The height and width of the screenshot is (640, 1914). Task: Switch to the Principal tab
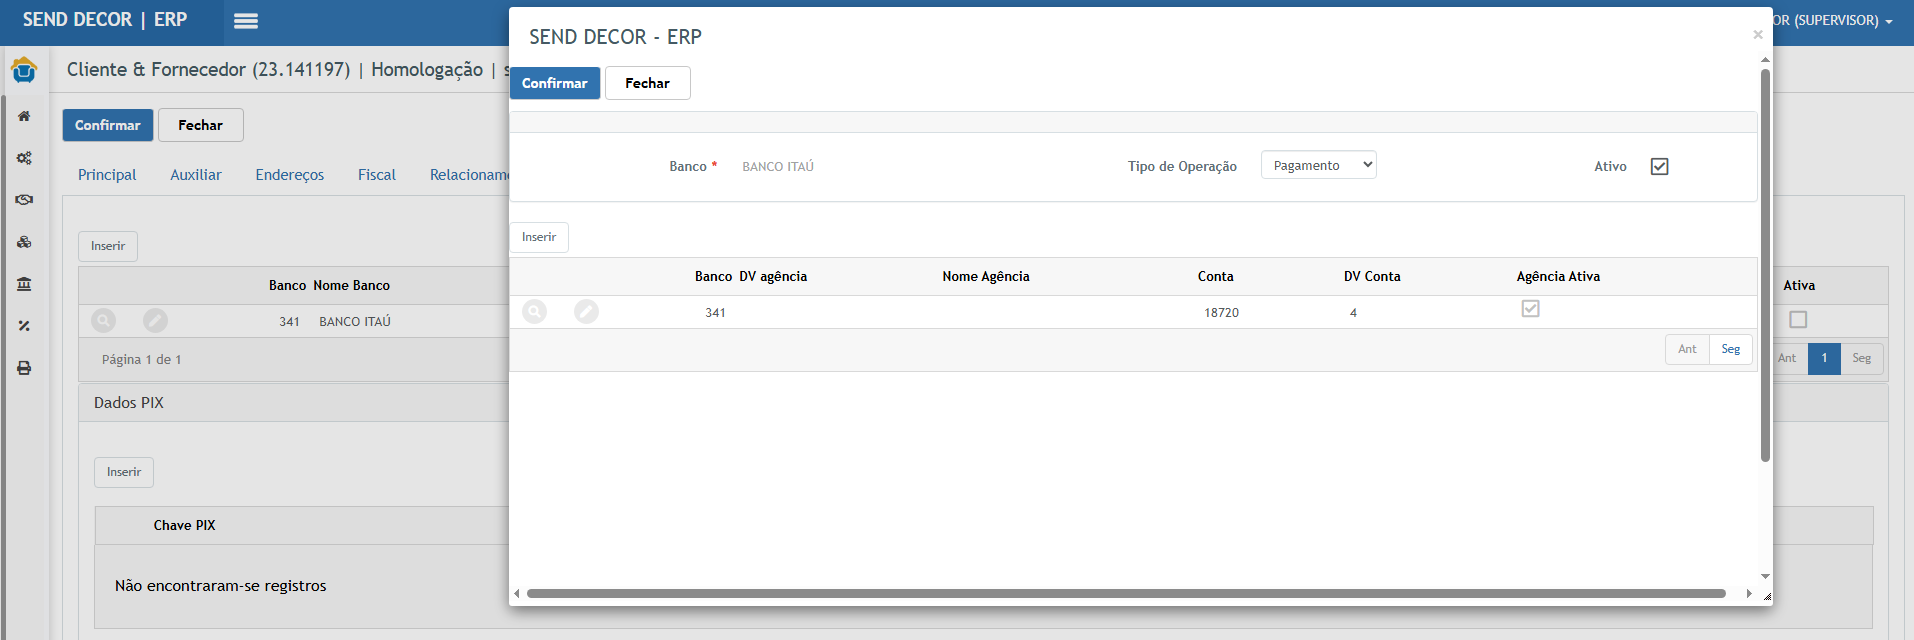point(107,175)
